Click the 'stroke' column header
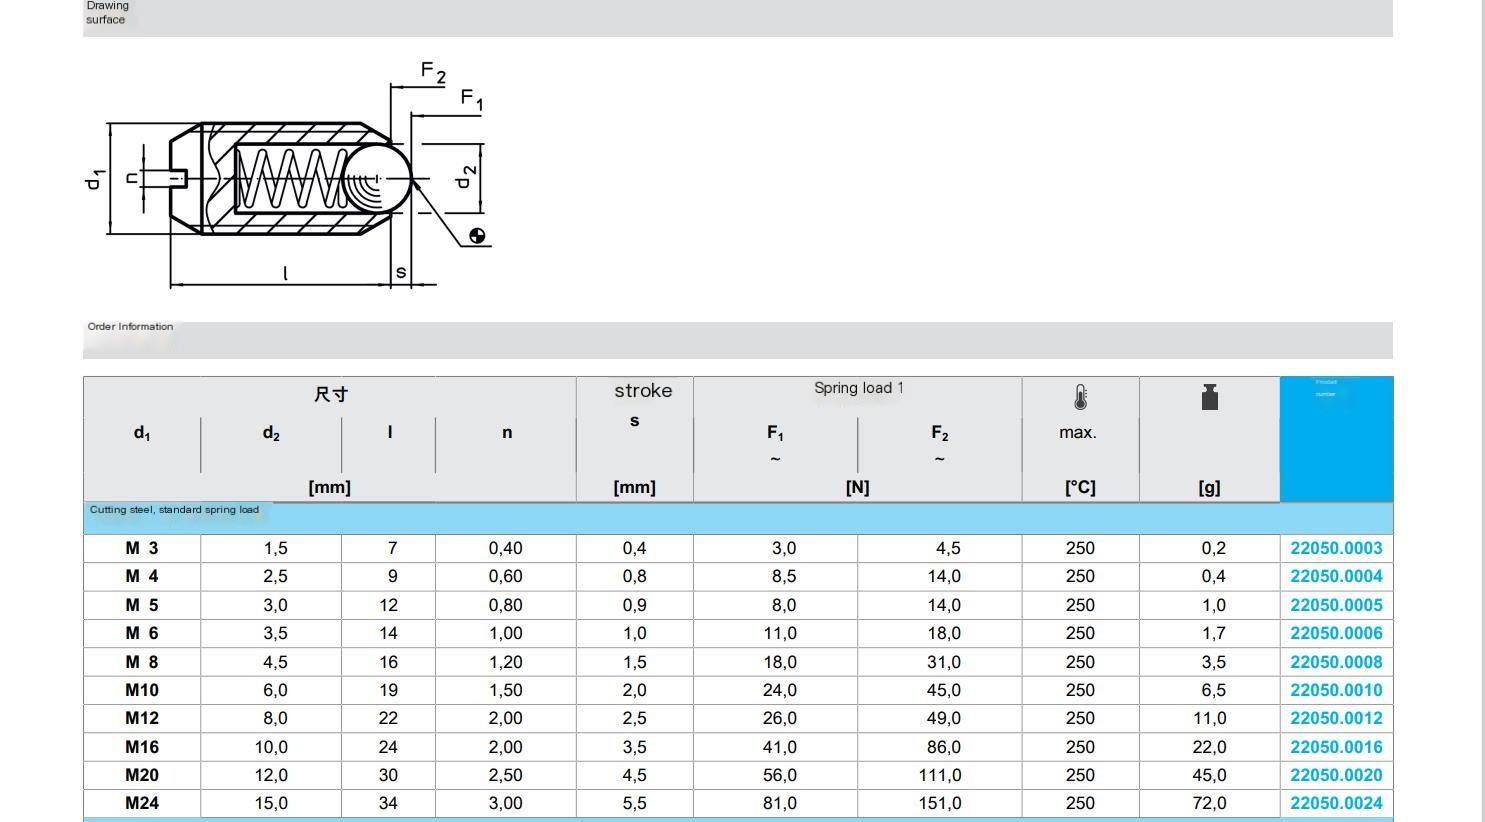 pyautogui.click(x=643, y=391)
